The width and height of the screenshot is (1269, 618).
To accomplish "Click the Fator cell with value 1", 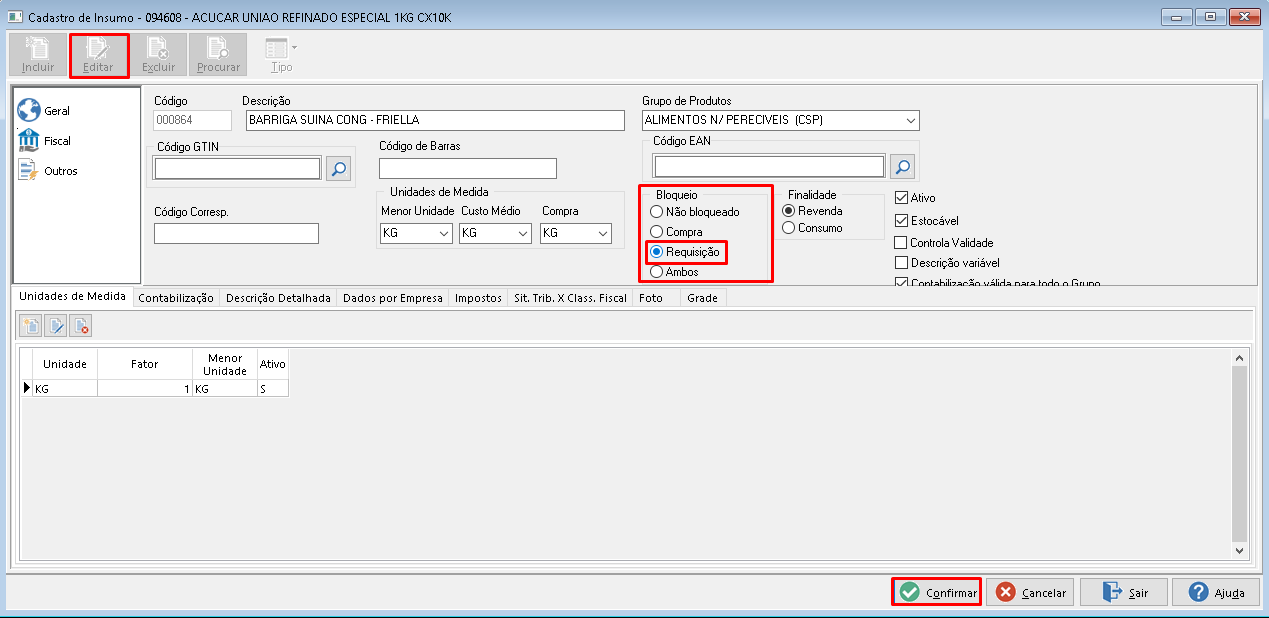I will [145, 388].
